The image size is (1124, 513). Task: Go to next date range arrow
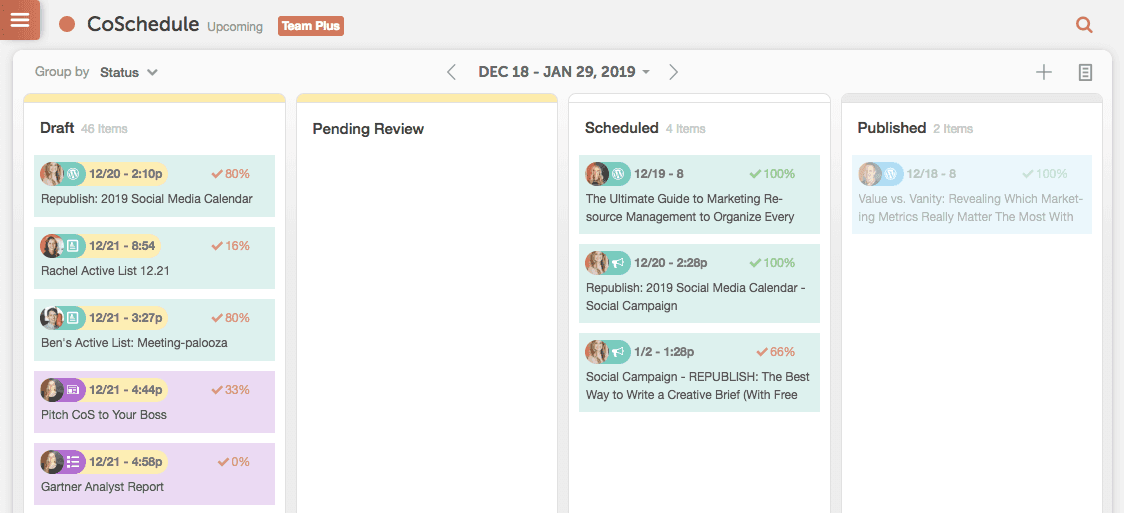tap(673, 72)
